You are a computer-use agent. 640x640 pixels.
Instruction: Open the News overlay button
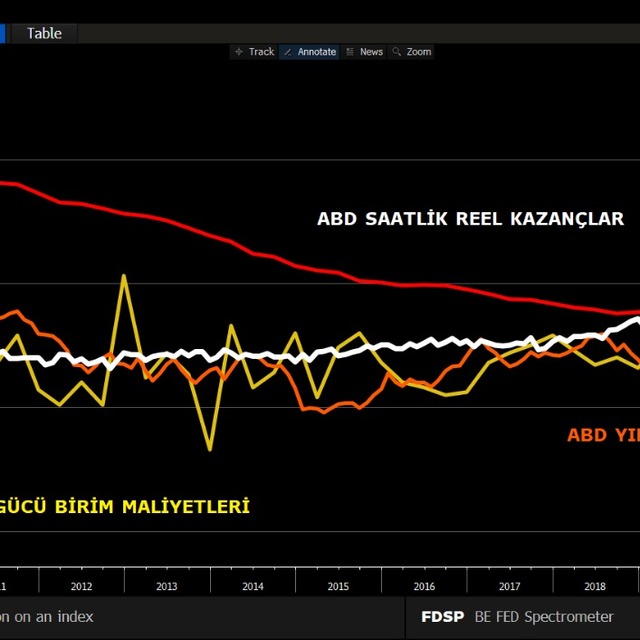click(x=364, y=52)
